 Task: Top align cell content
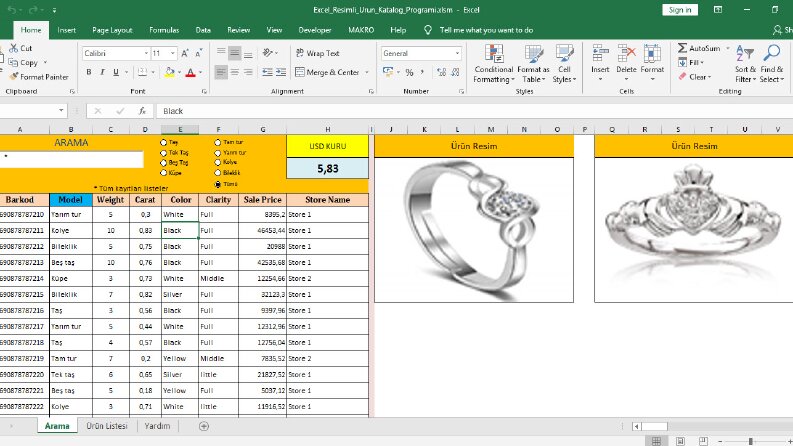221,53
